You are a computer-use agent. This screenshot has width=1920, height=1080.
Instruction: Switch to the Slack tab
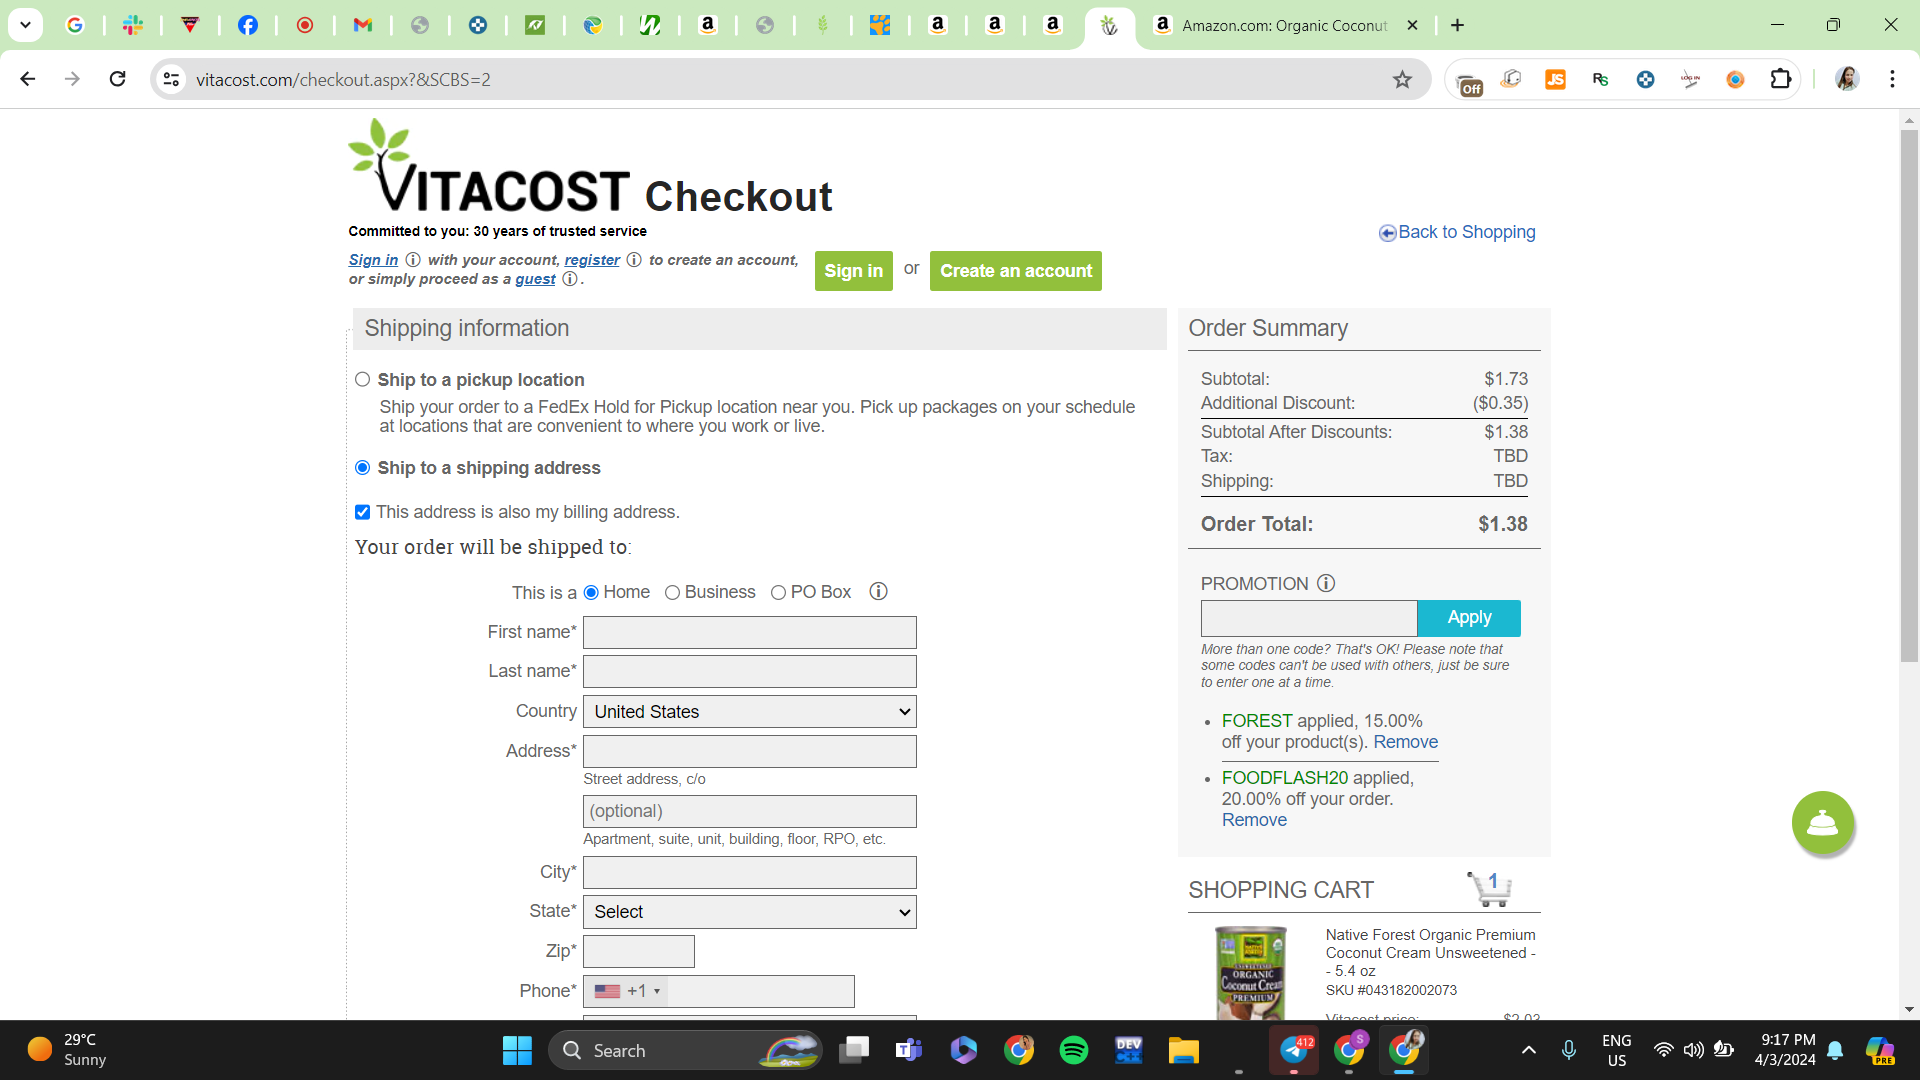point(133,25)
